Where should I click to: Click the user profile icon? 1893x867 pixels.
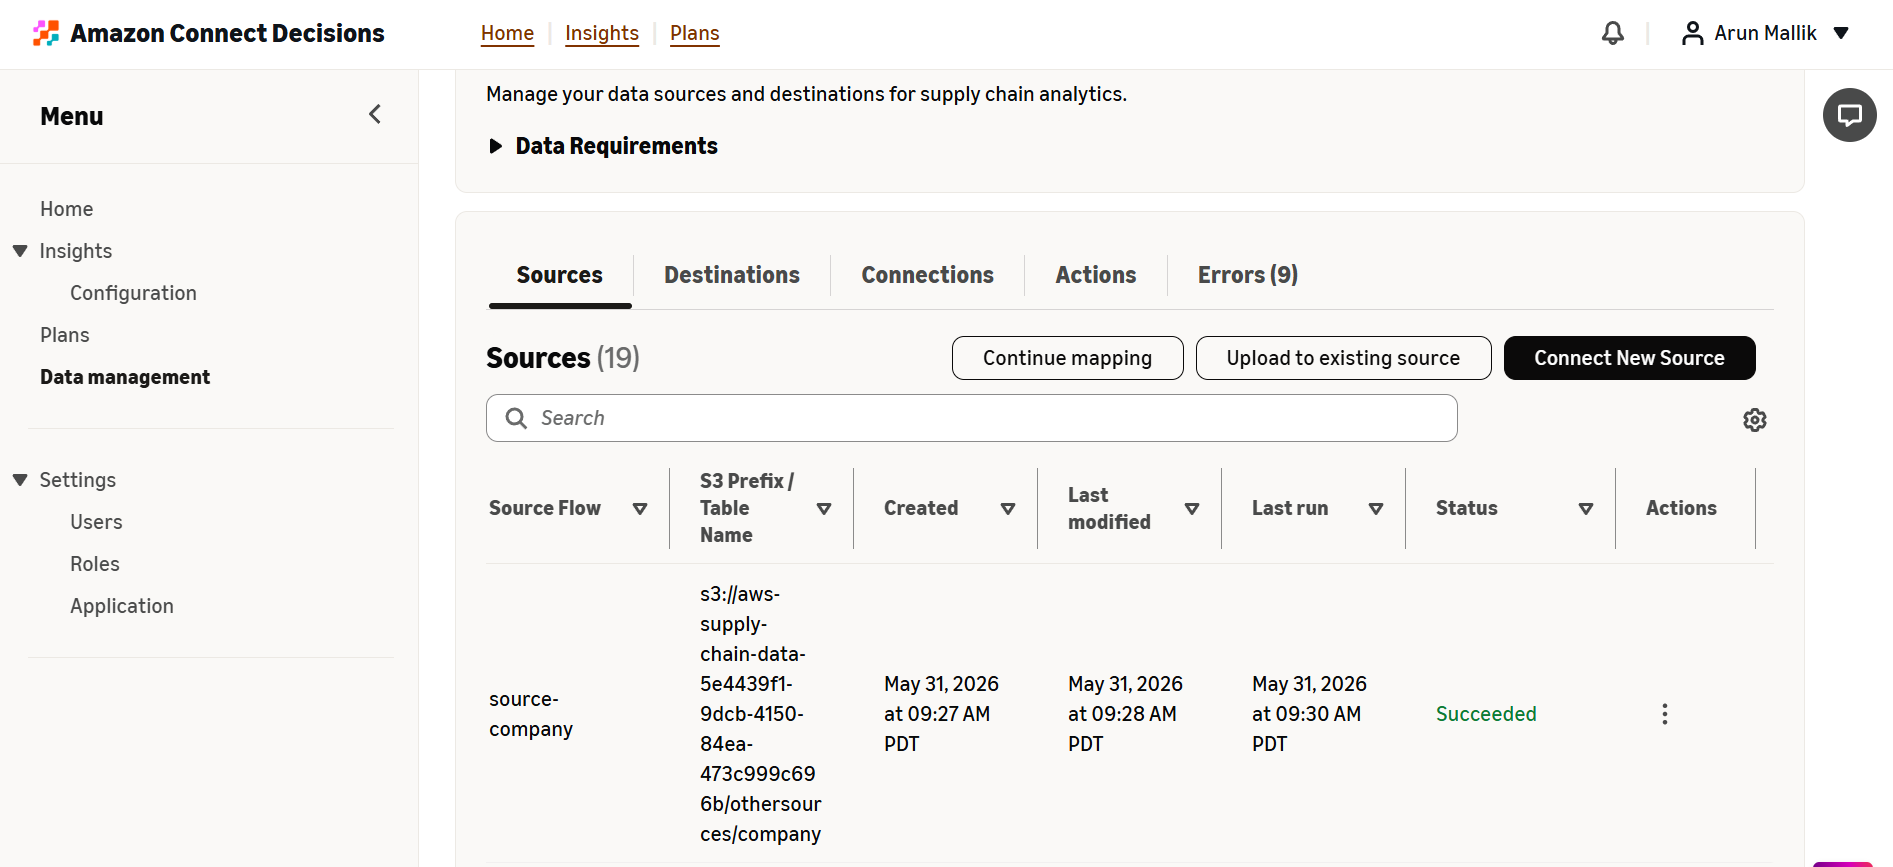pyautogui.click(x=1692, y=33)
